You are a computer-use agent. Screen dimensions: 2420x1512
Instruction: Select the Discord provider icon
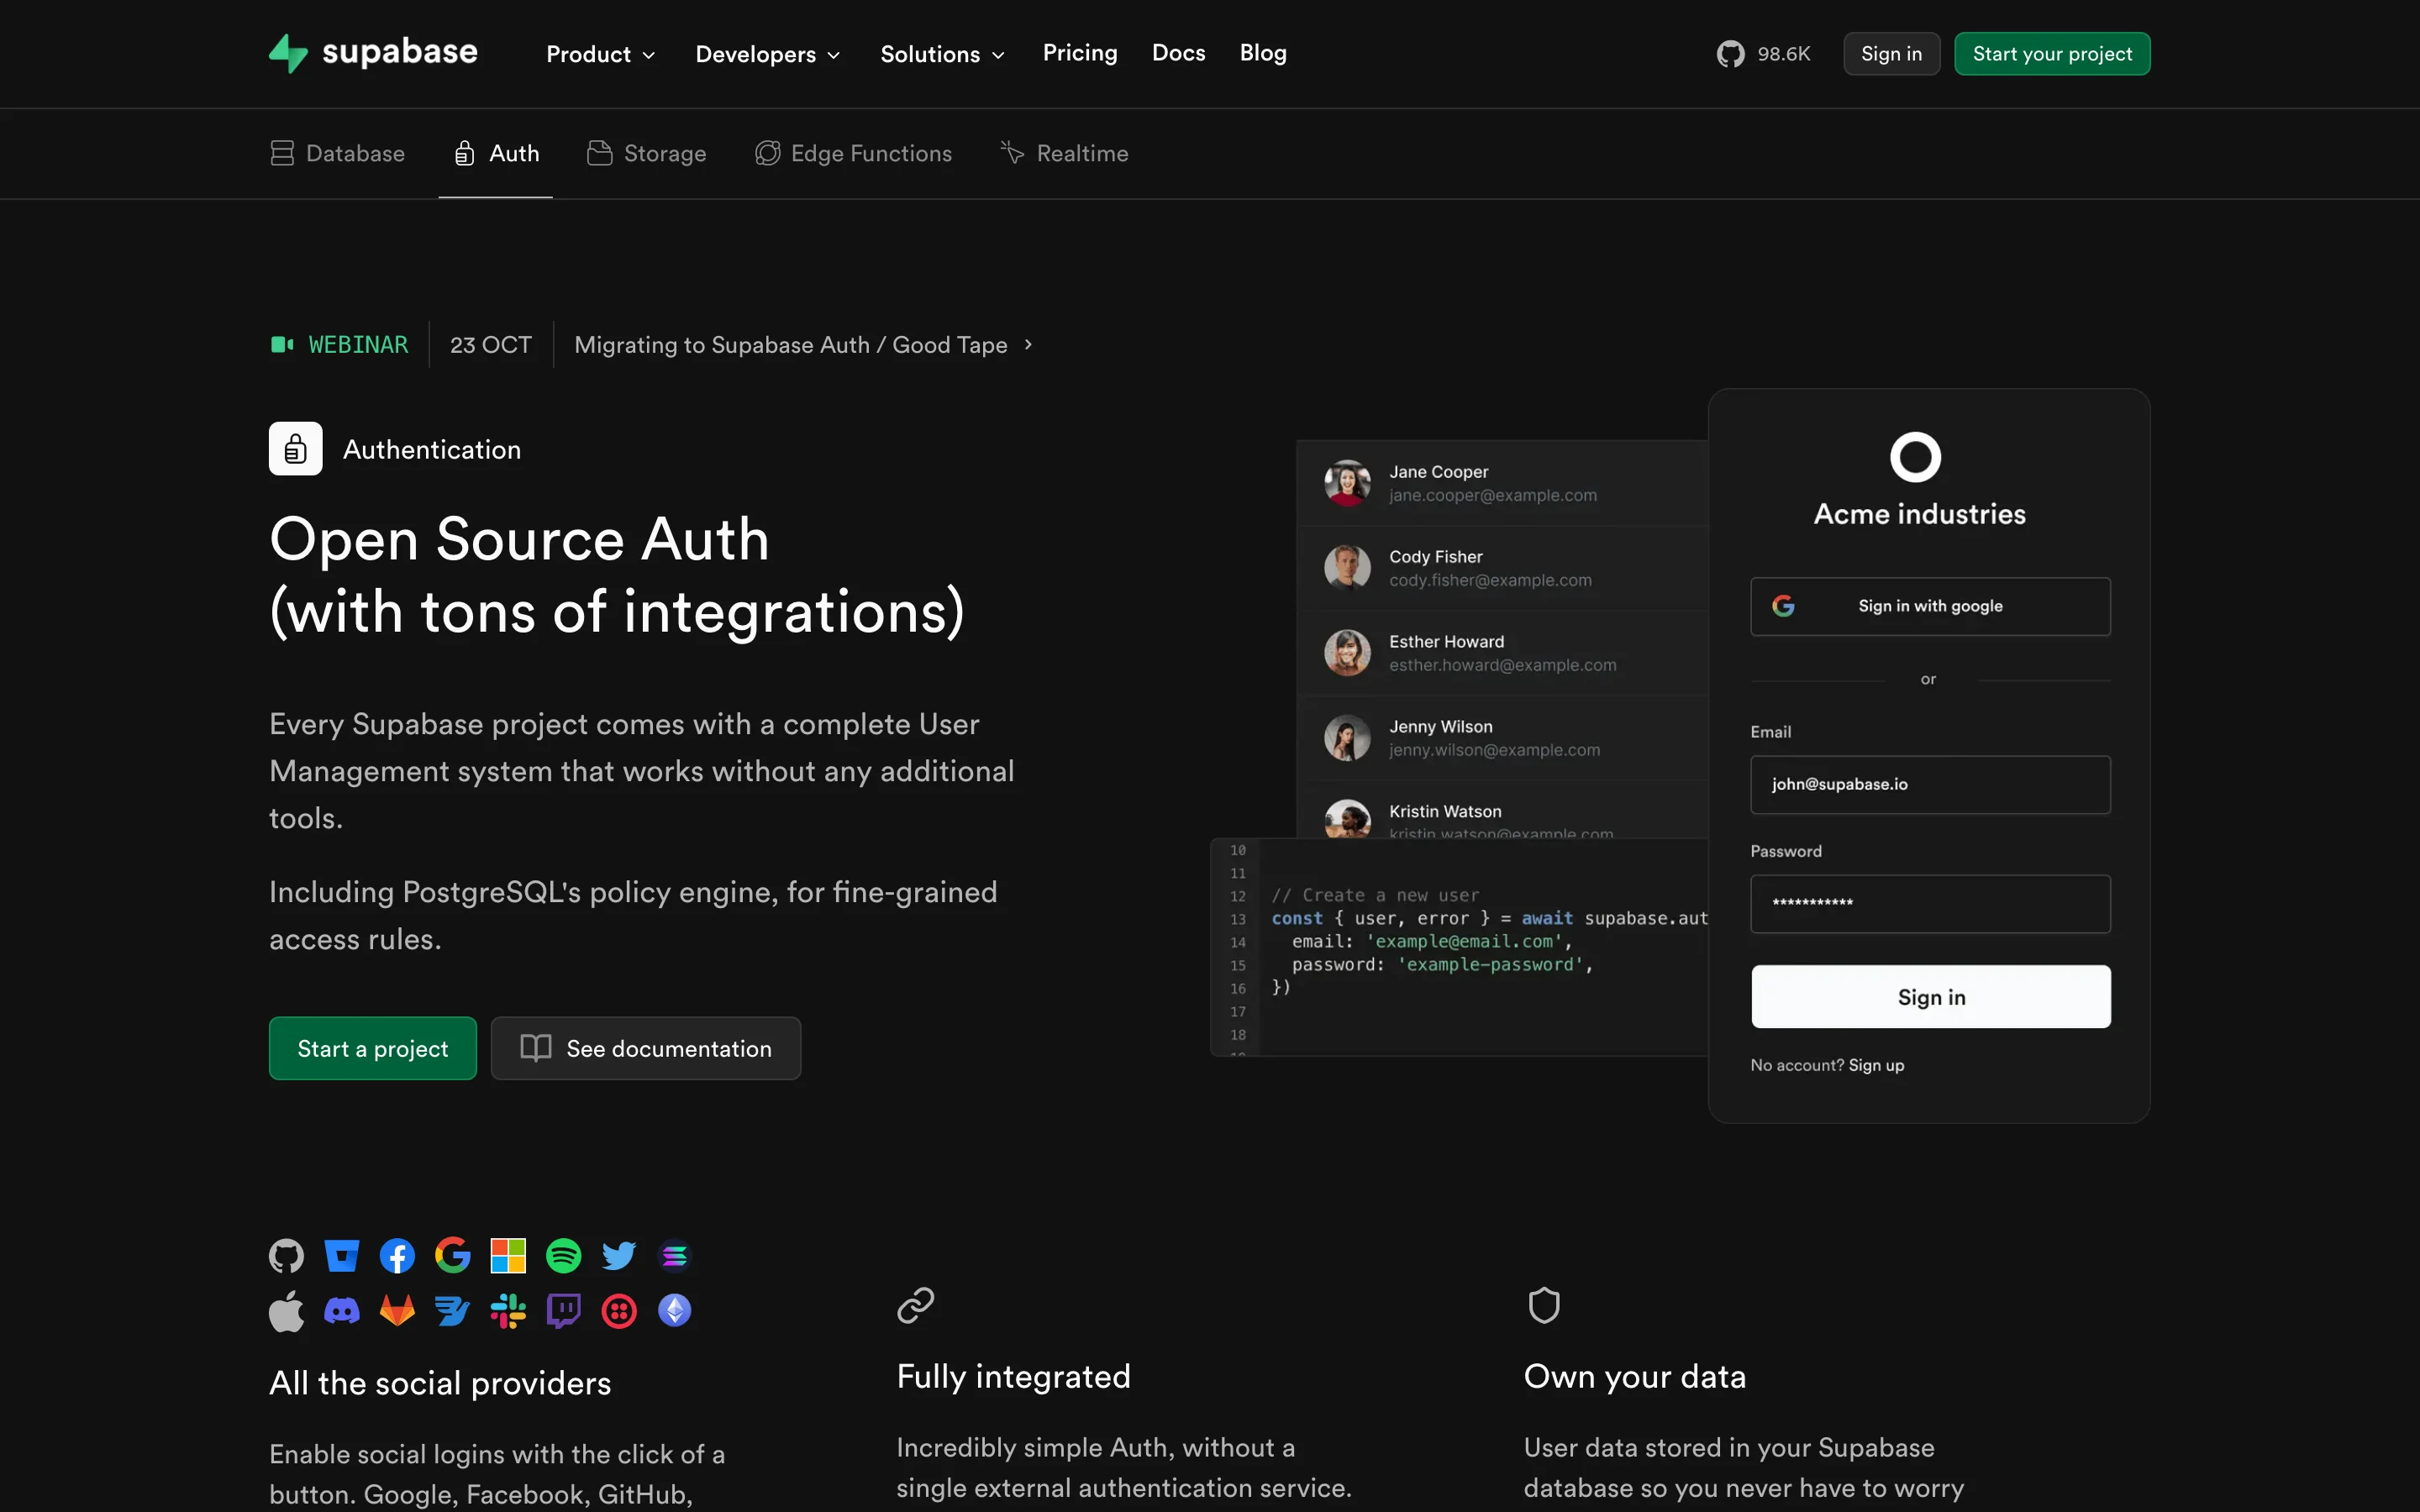coord(341,1310)
